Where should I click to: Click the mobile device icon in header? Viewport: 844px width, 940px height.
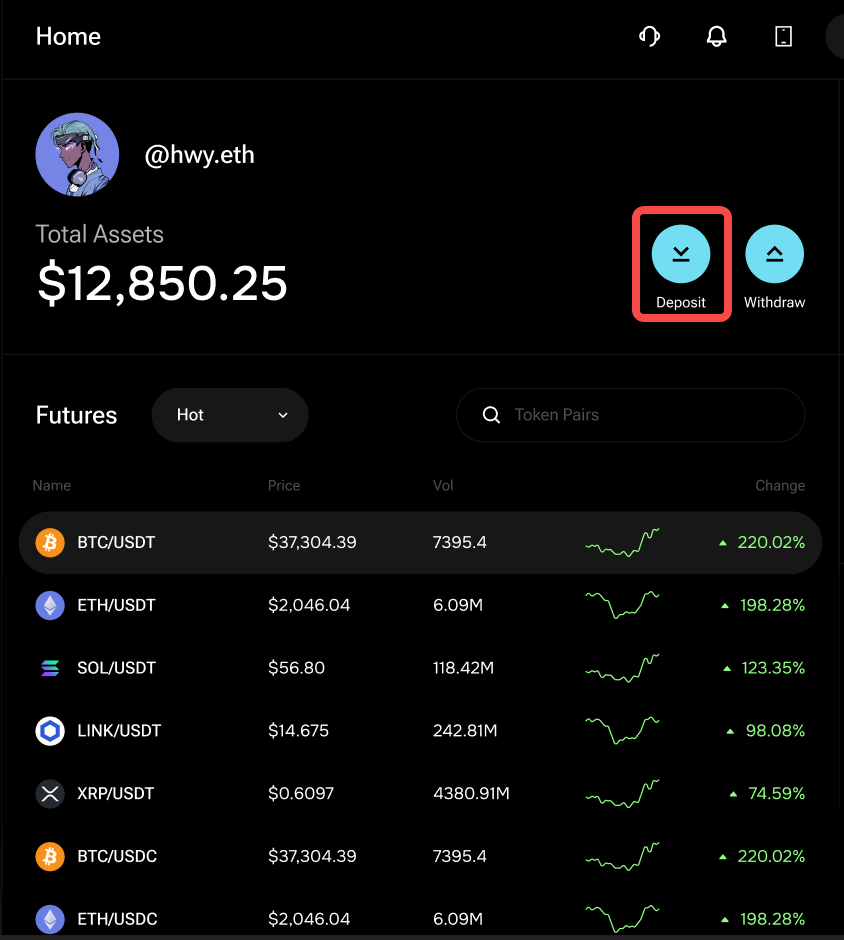(x=783, y=37)
